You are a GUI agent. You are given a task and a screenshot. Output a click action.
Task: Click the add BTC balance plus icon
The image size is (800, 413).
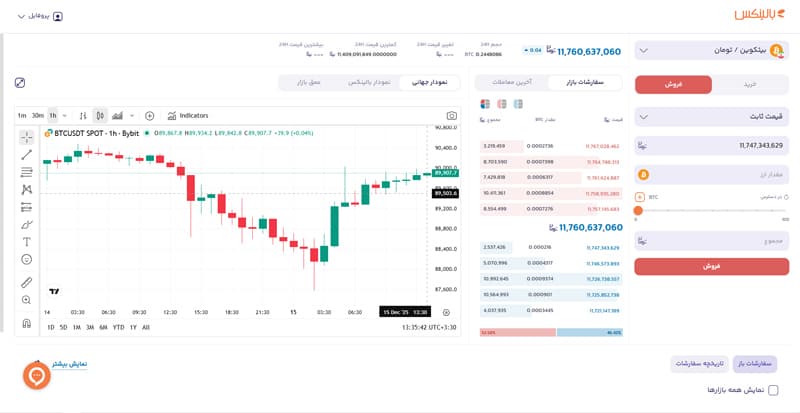tap(640, 197)
